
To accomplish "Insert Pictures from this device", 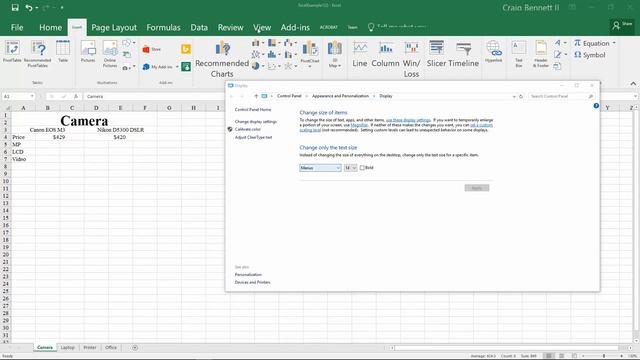I will (88, 51).
